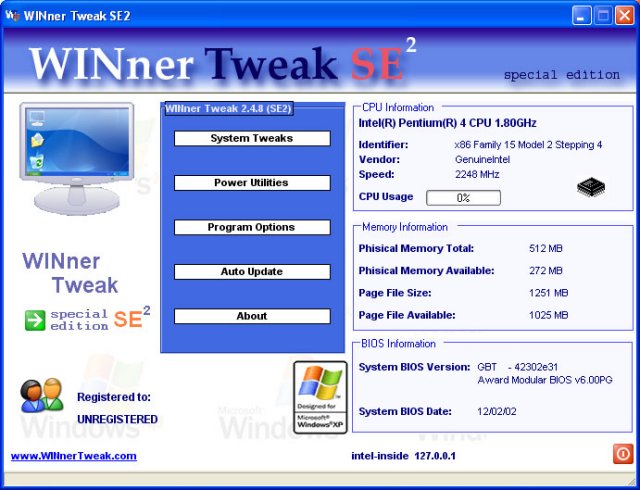Open the About section
Image resolution: width=640 pixels, height=490 pixels.
pos(252,316)
